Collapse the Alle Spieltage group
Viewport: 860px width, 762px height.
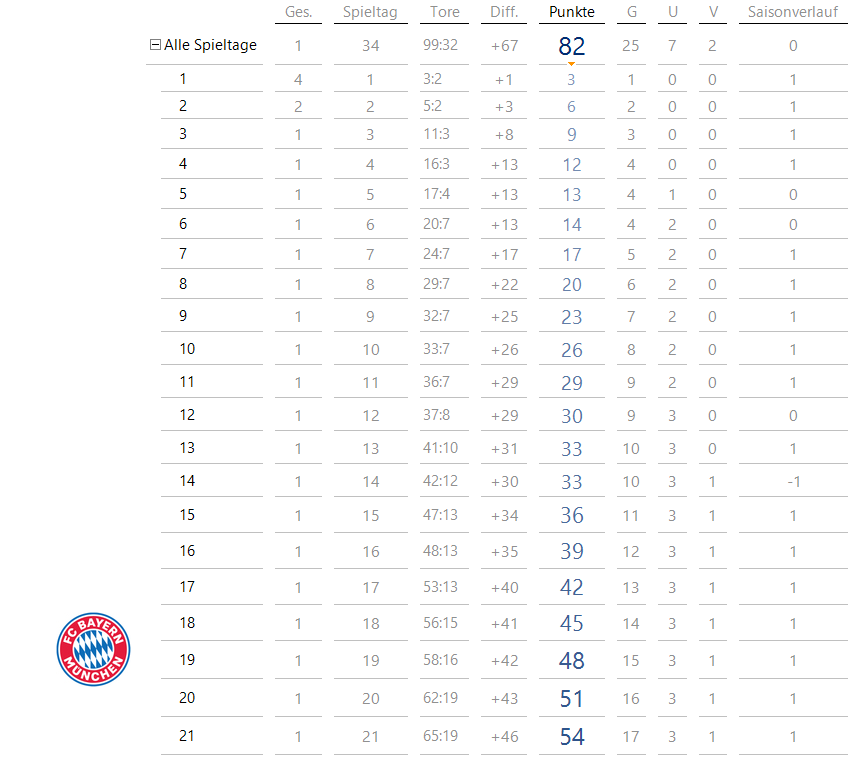(155, 45)
